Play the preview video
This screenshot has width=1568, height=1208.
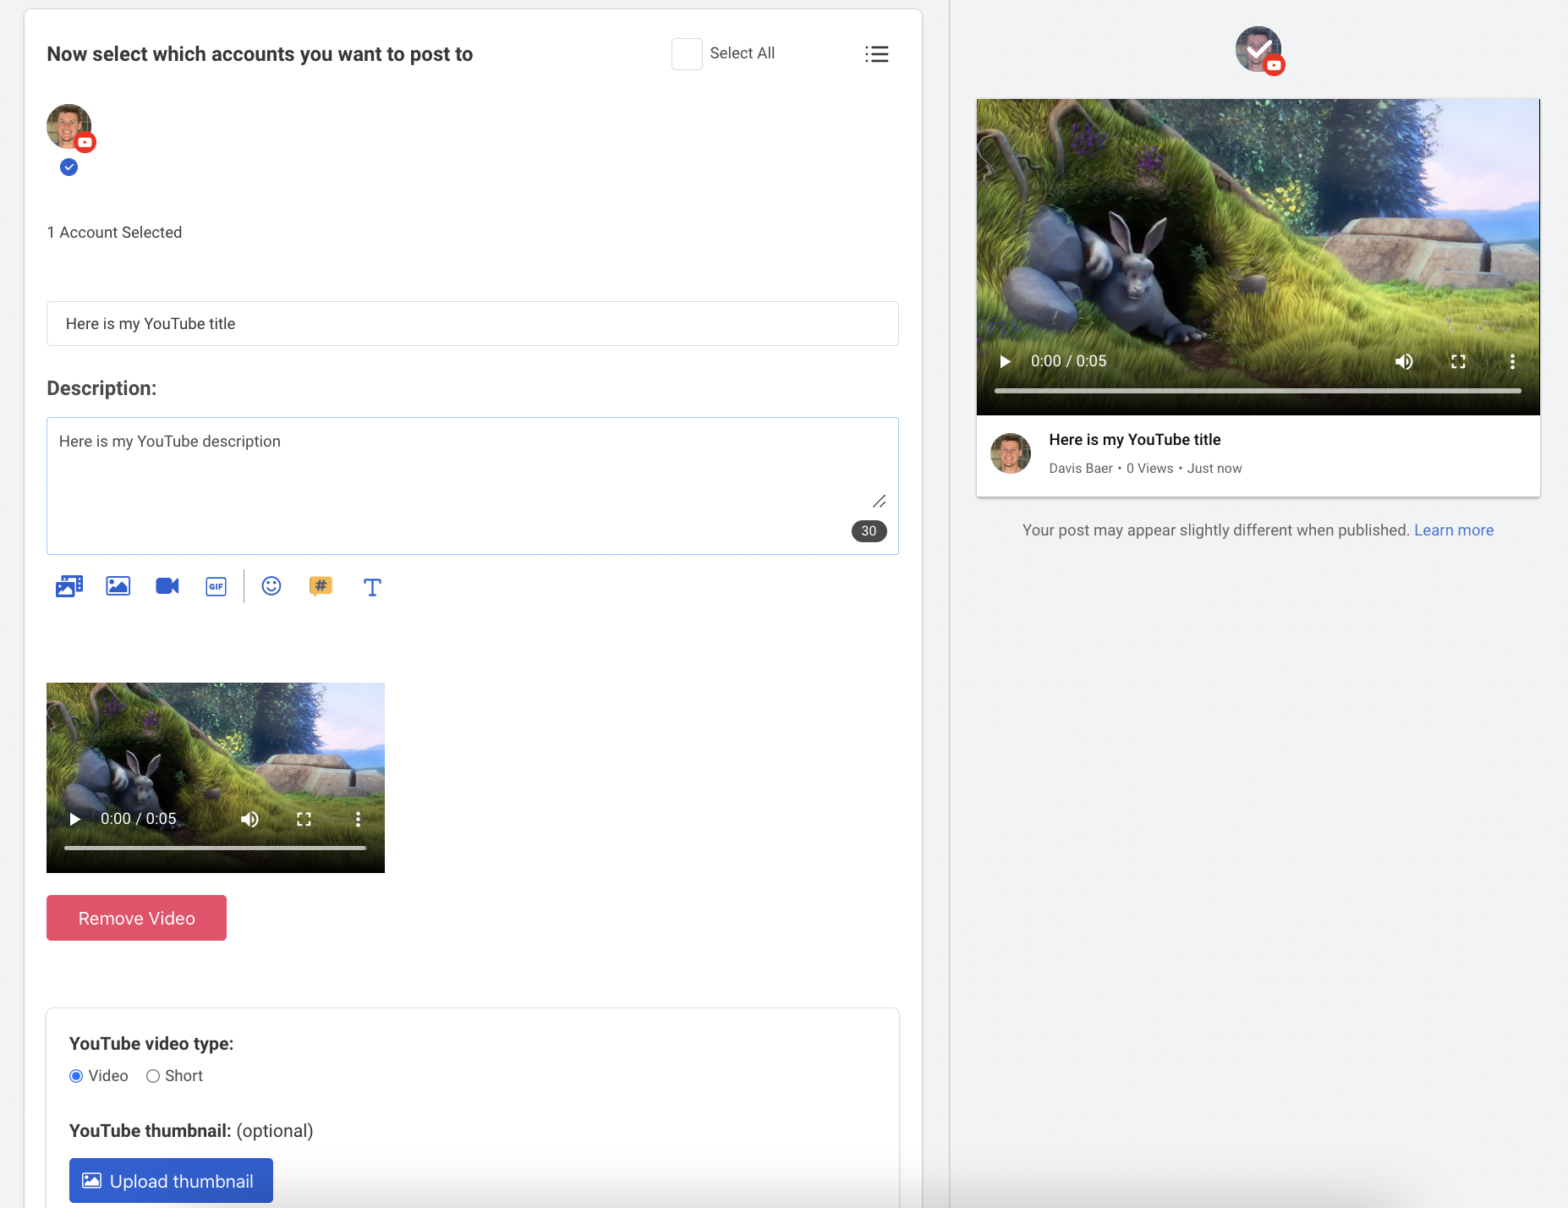tap(1005, 361)
